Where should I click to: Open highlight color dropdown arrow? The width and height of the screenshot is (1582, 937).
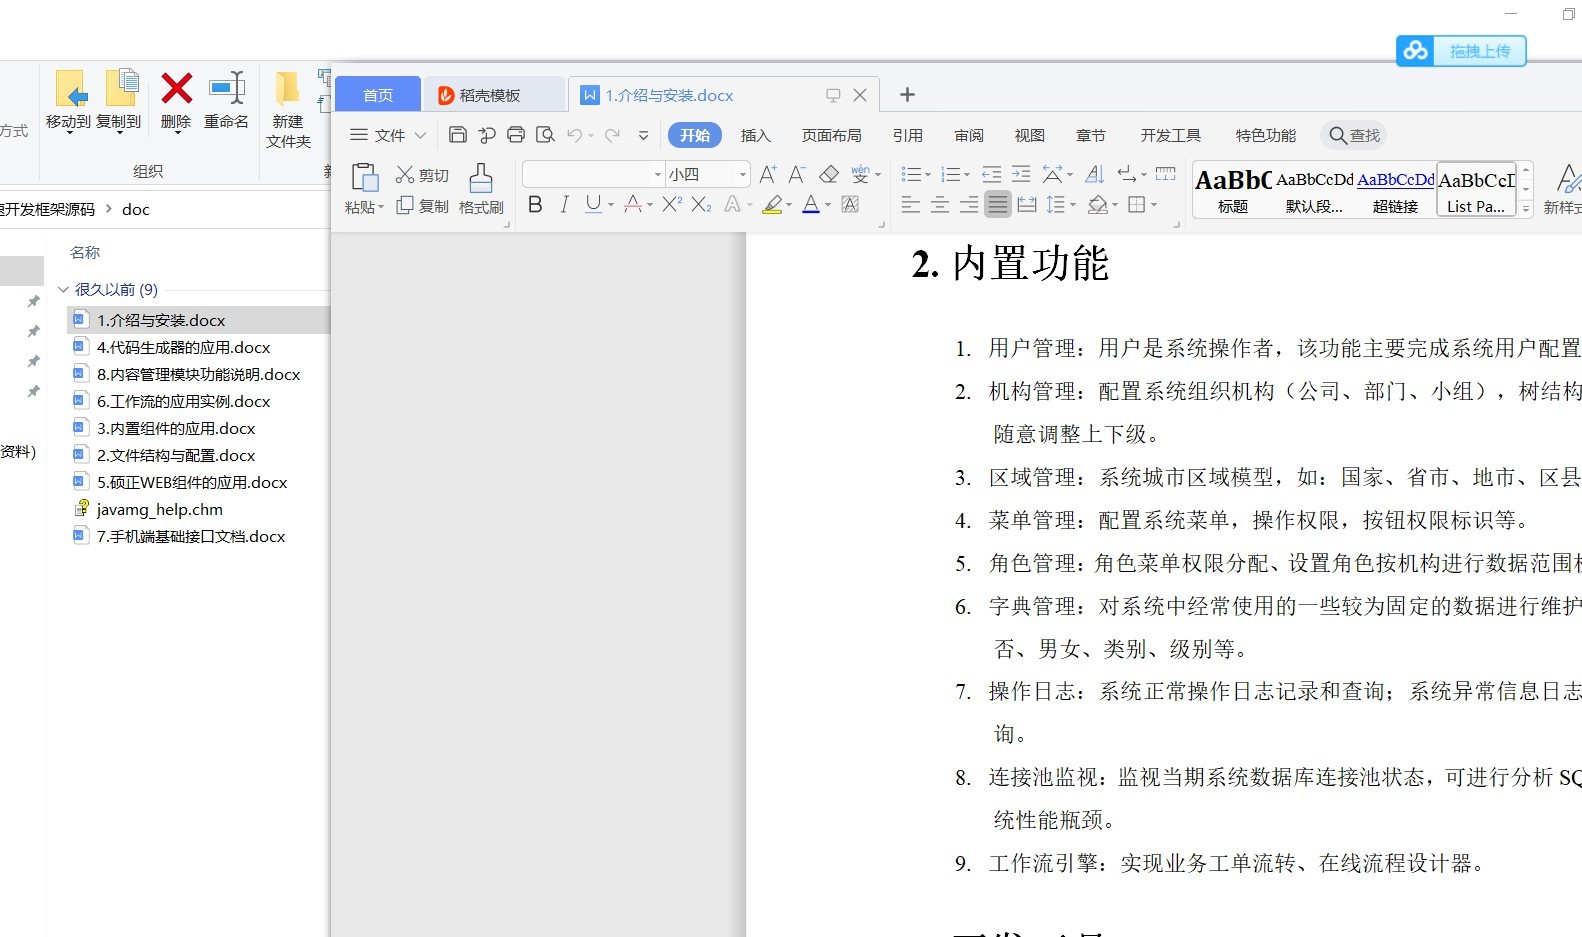788,206
